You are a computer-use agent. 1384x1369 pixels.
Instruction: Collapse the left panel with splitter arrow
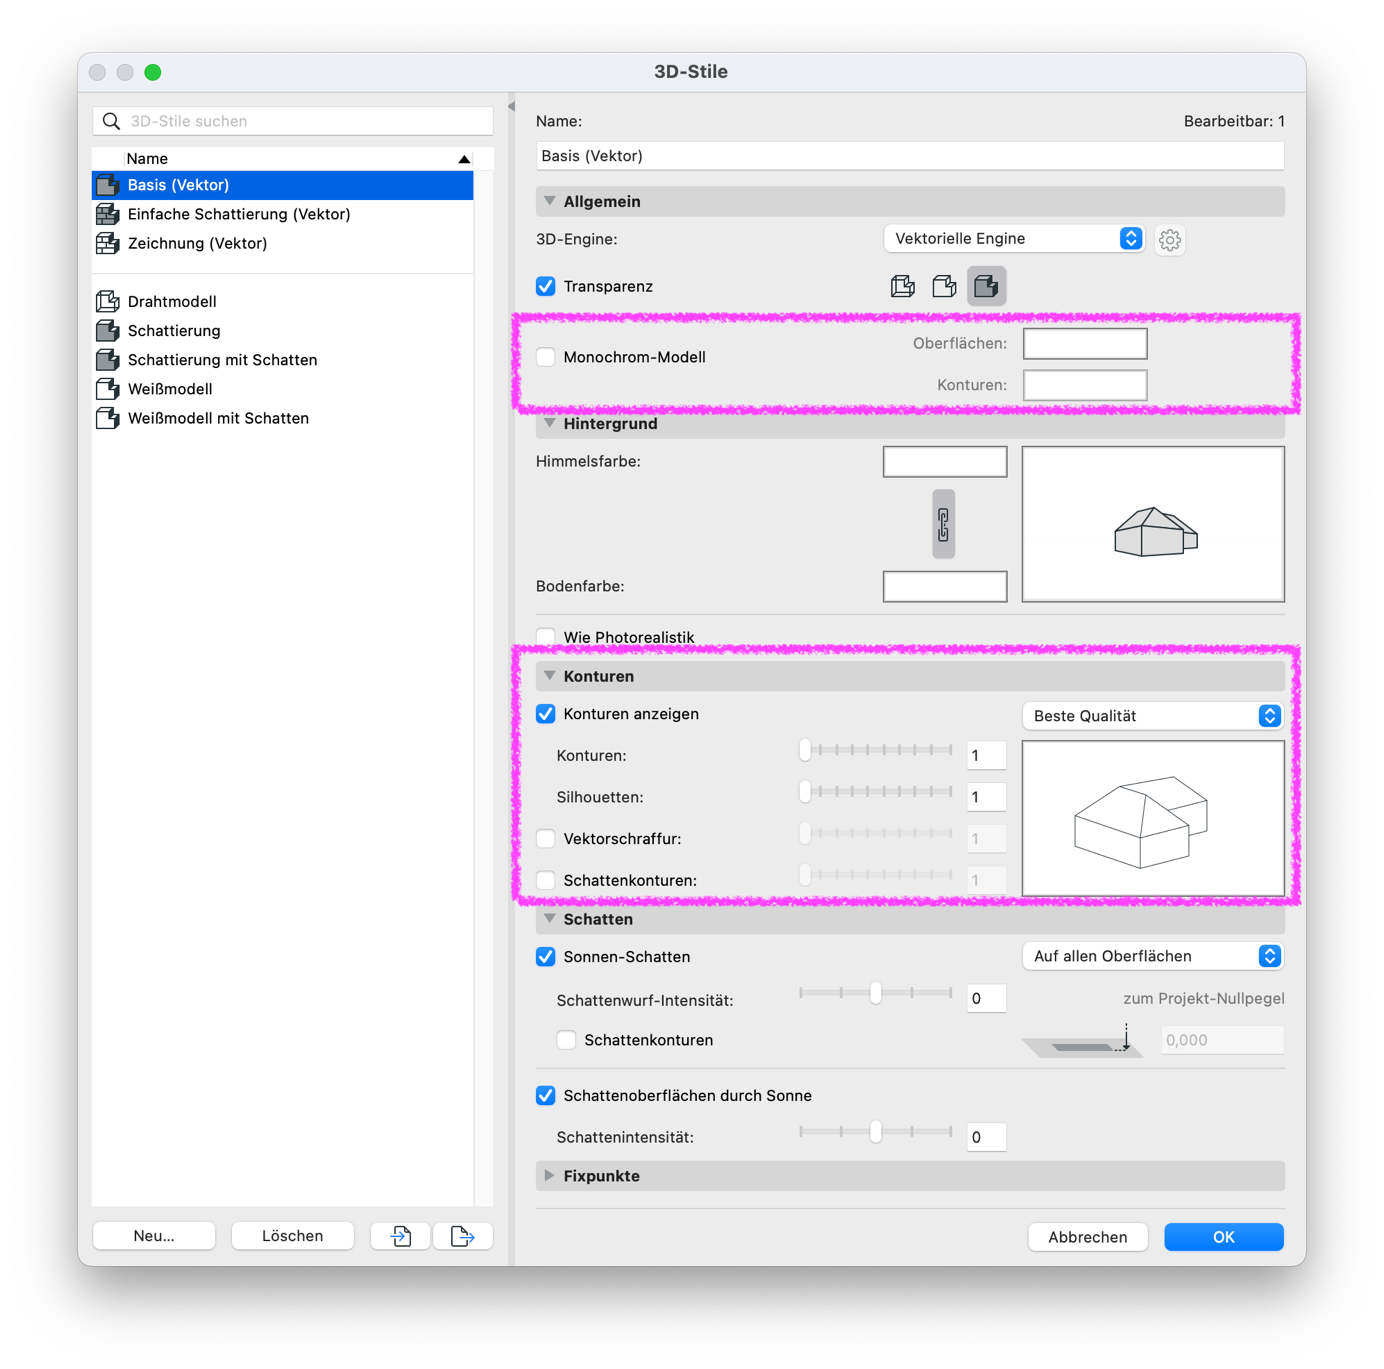pos(511,106)
